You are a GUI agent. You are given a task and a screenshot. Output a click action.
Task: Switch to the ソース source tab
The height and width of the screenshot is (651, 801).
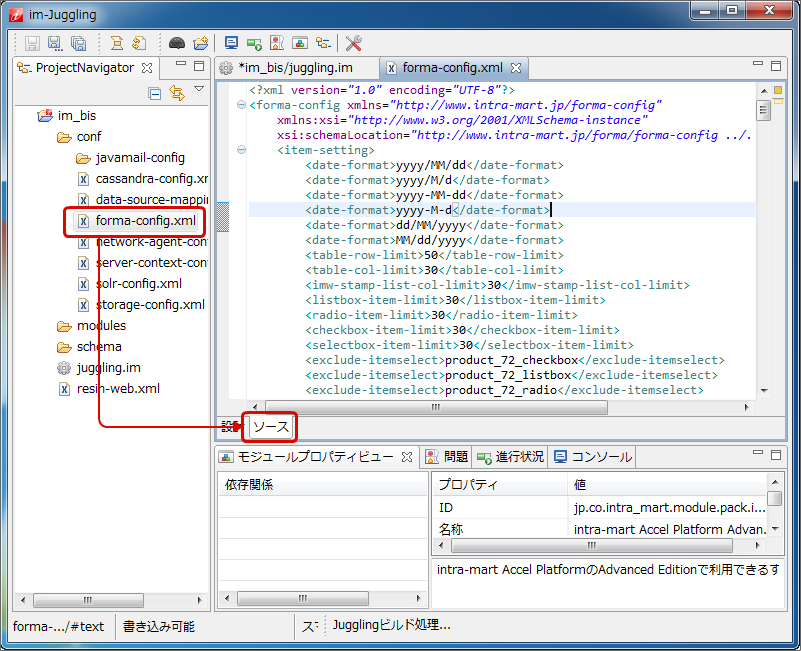(271, 427)
